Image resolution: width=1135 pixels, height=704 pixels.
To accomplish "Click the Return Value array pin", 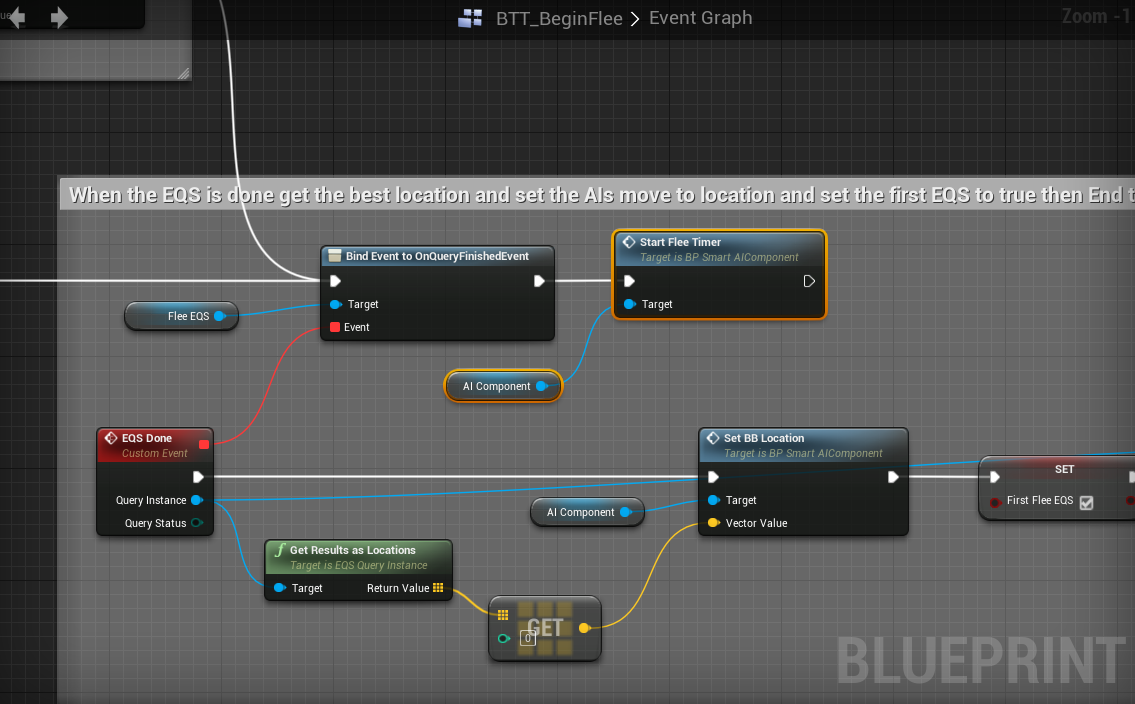I will click(x=438, y=588).
